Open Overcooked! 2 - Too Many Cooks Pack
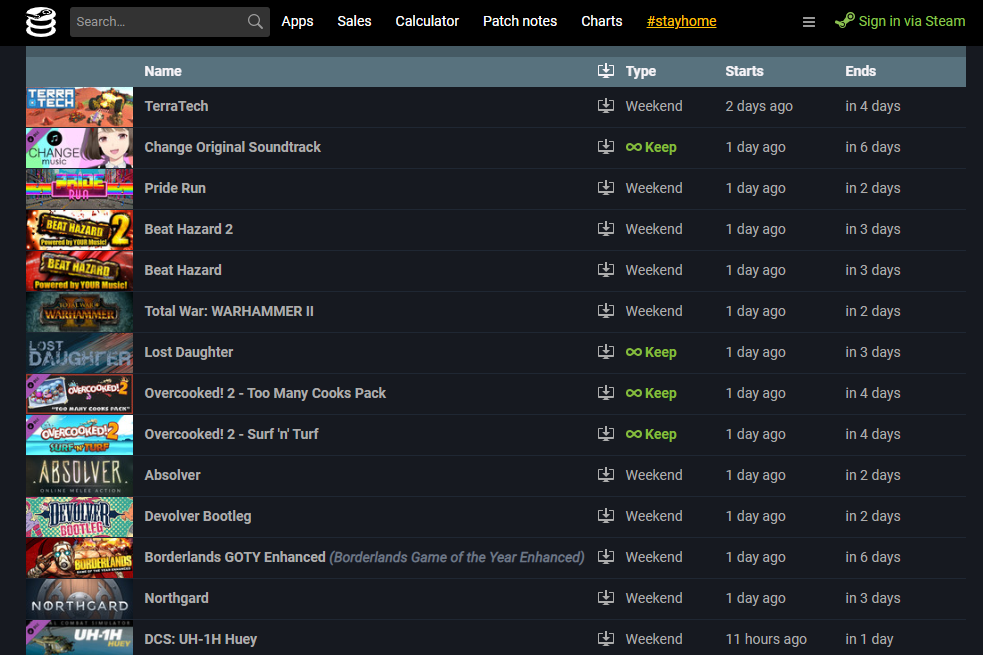Screen dimensions: 983x655 tap(265, 394)
